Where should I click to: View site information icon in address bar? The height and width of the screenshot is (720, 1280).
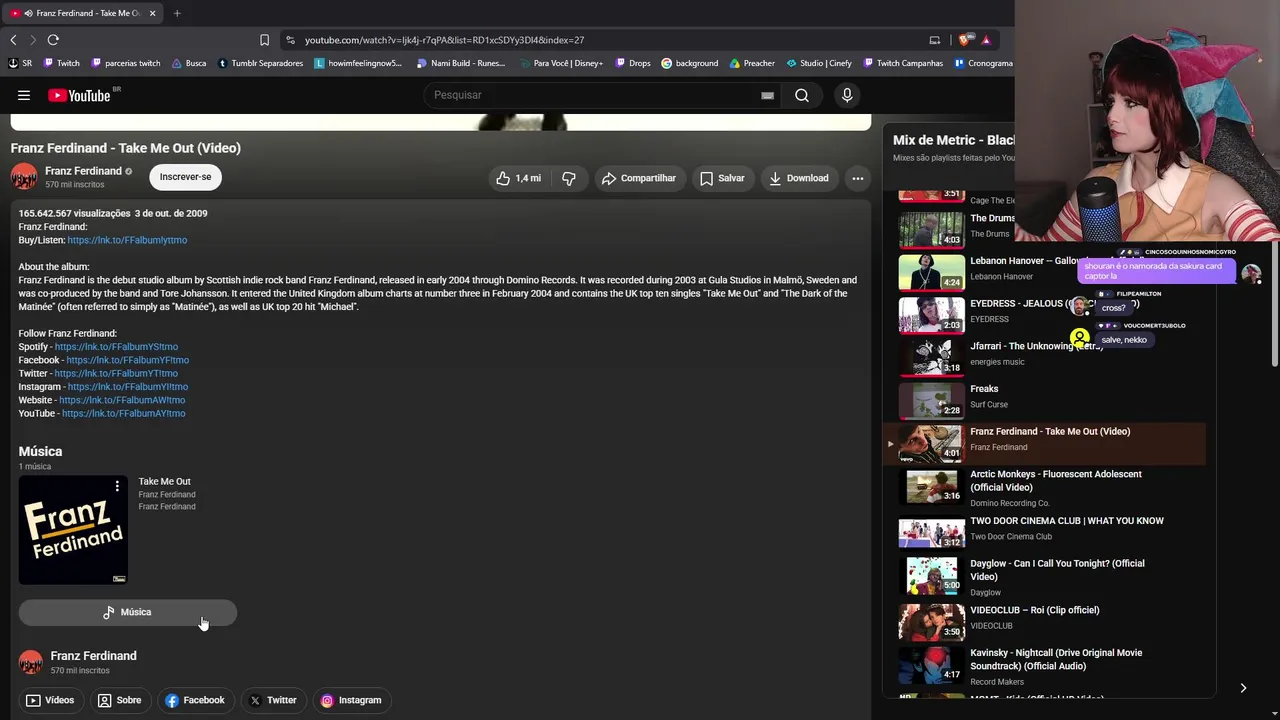[290, 40]
